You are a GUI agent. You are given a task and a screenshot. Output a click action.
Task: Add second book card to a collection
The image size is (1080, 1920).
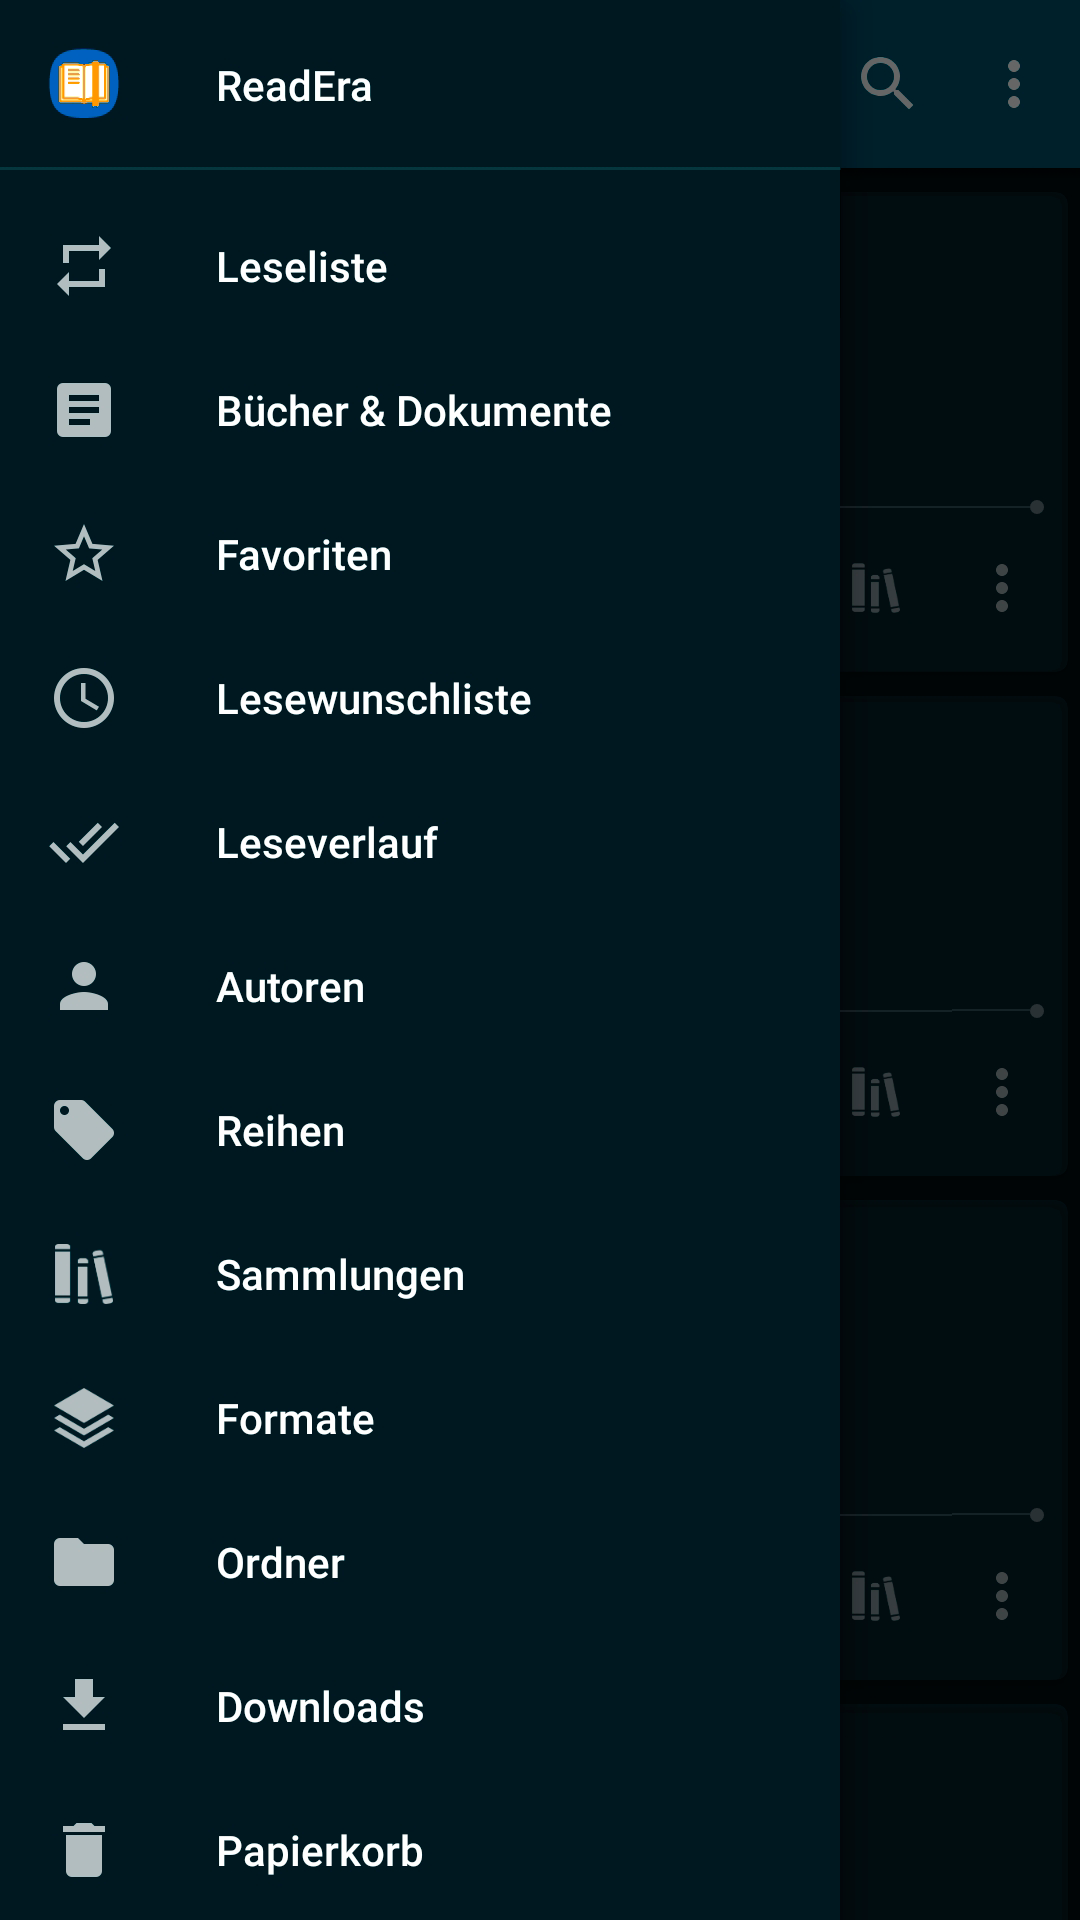point(876,1092)
